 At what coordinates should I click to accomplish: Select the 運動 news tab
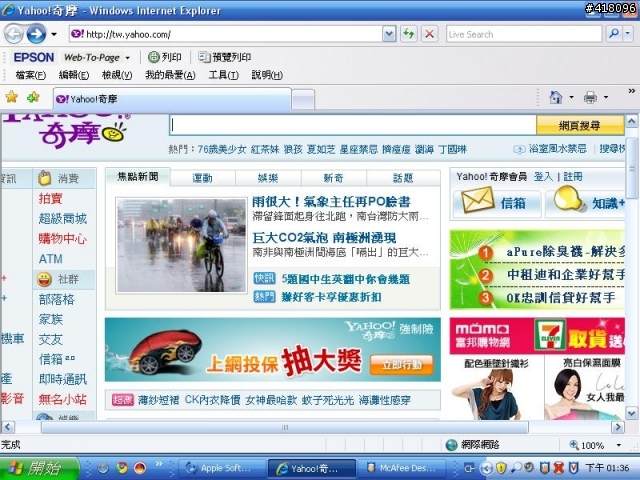pos(202,178)
